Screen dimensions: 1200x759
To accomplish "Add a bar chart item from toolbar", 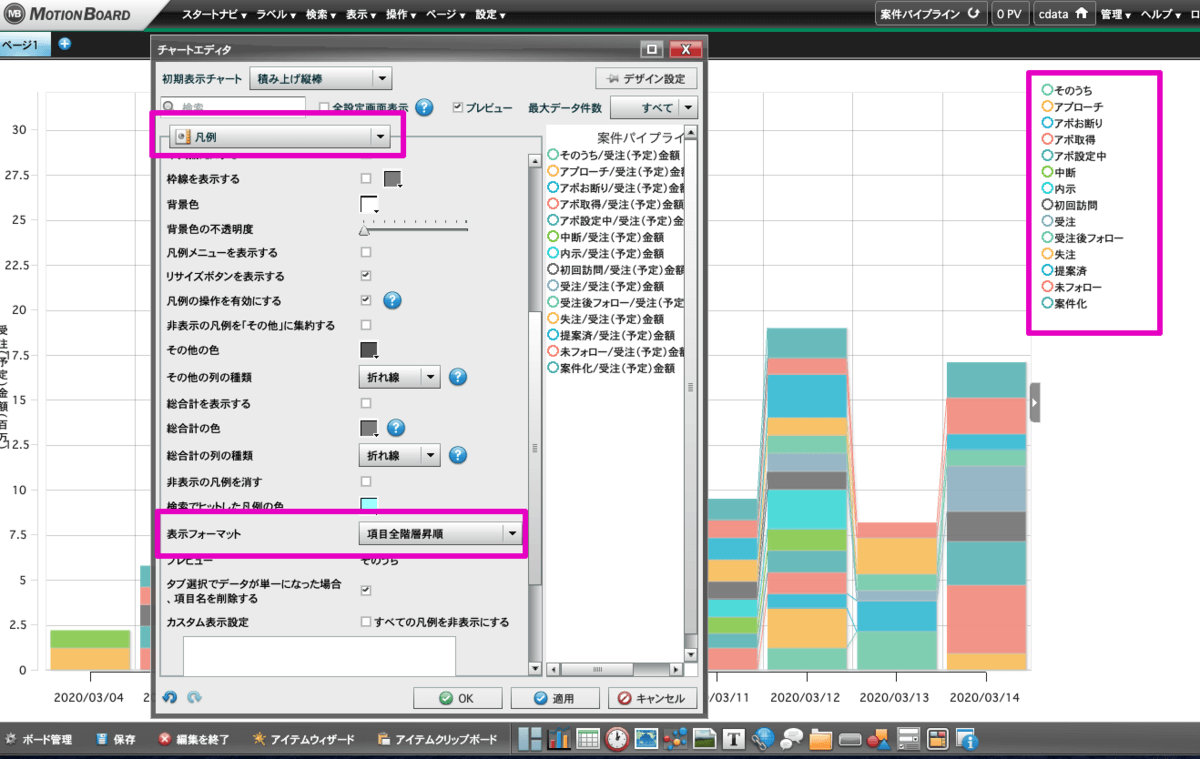I will point(558,740).
